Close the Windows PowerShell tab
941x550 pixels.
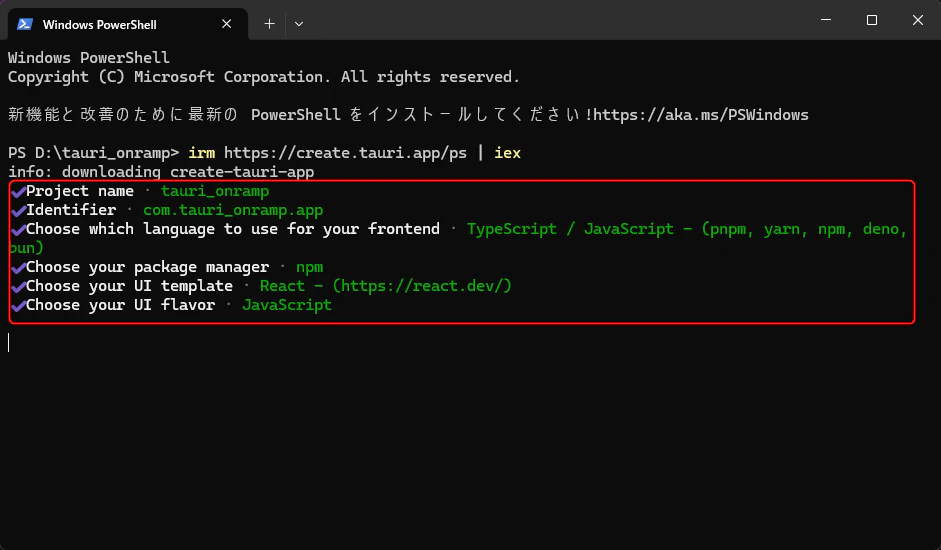click(226, 24)
